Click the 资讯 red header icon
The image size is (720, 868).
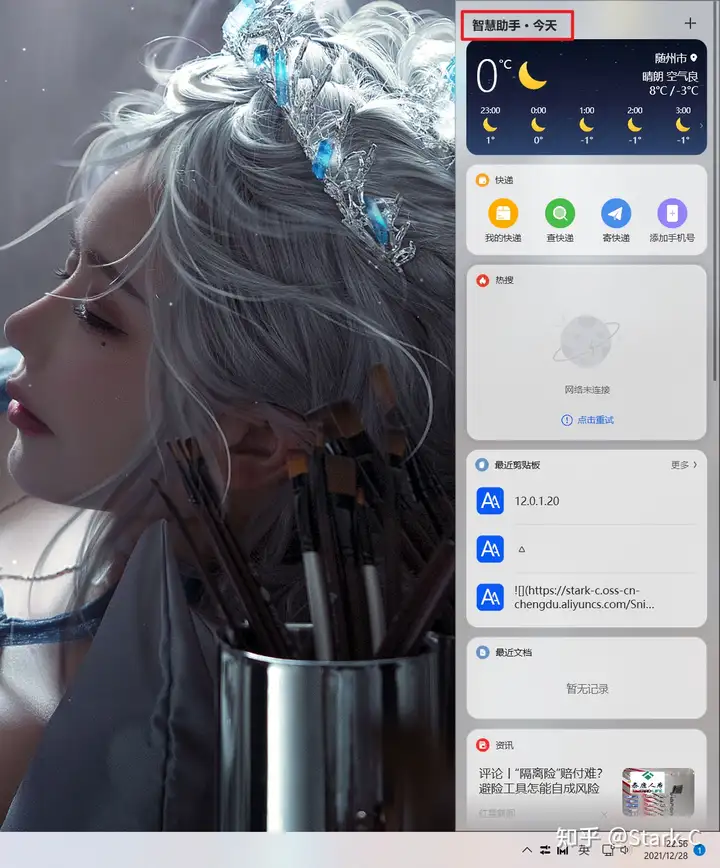click(483, 745)
